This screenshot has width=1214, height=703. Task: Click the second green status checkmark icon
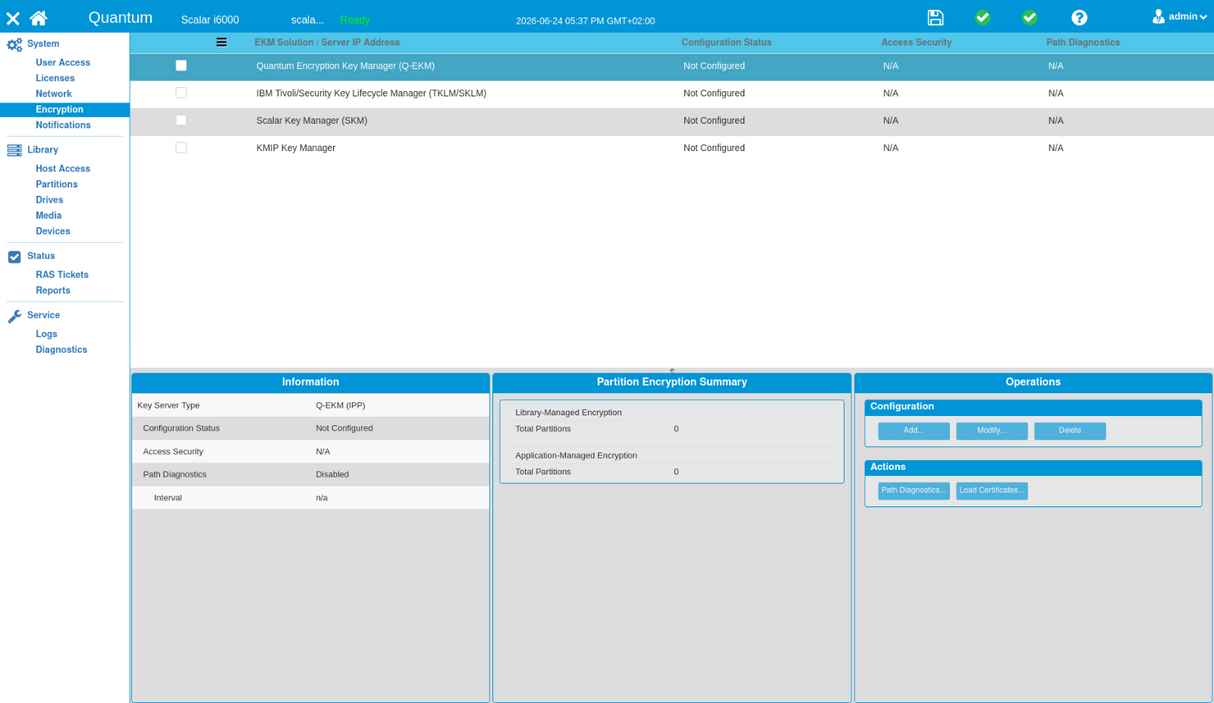(1029, 17)
